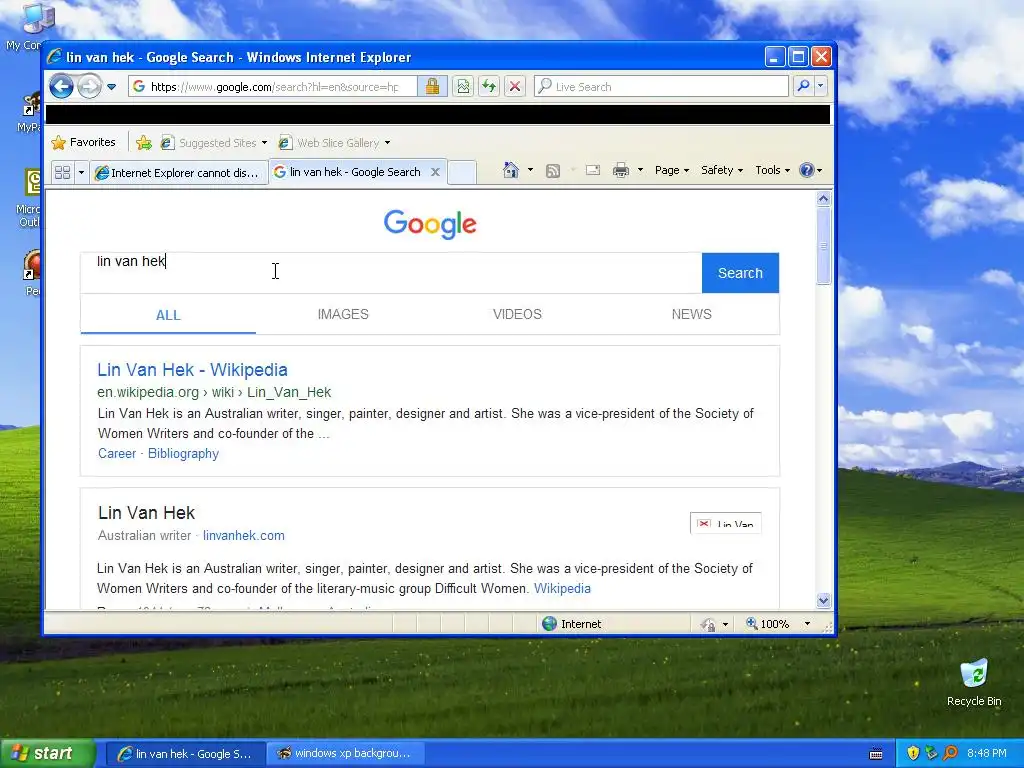Open the Favorites star button
This screenshot has width=1024, height=768.
(x=84, y=142)
